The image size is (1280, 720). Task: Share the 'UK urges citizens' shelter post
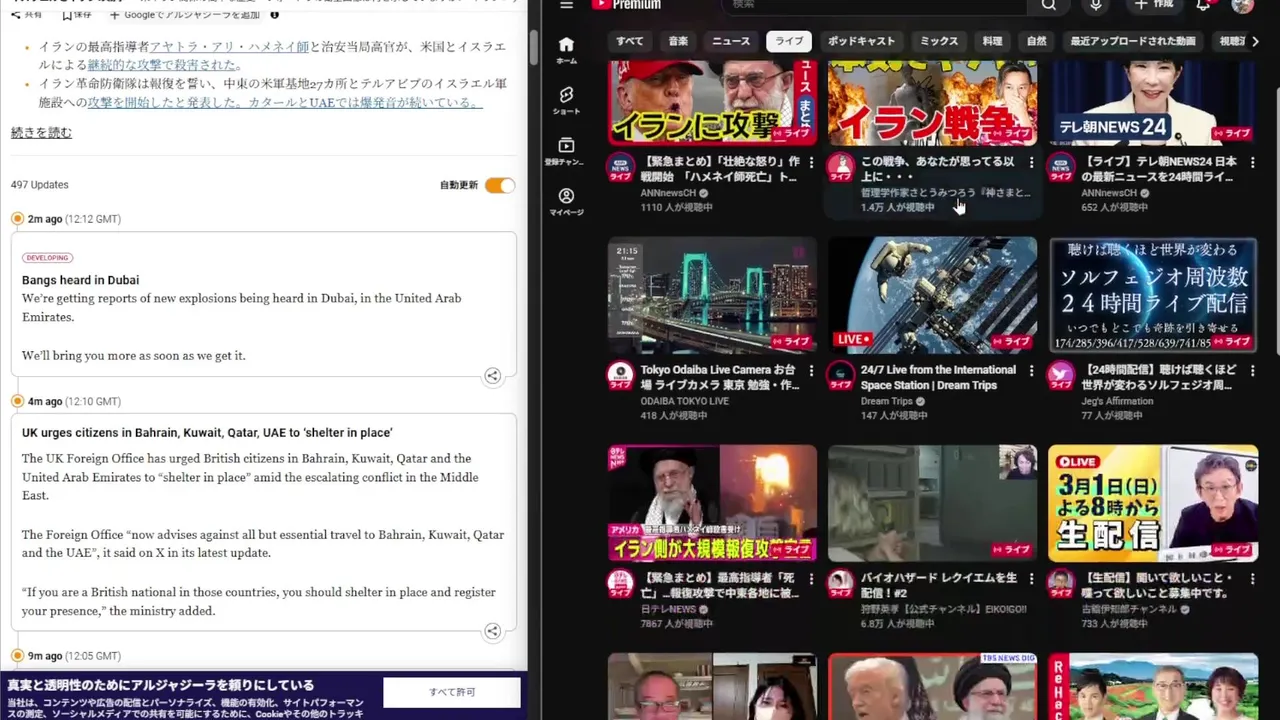pyautogui.click(x=493, y=631)
